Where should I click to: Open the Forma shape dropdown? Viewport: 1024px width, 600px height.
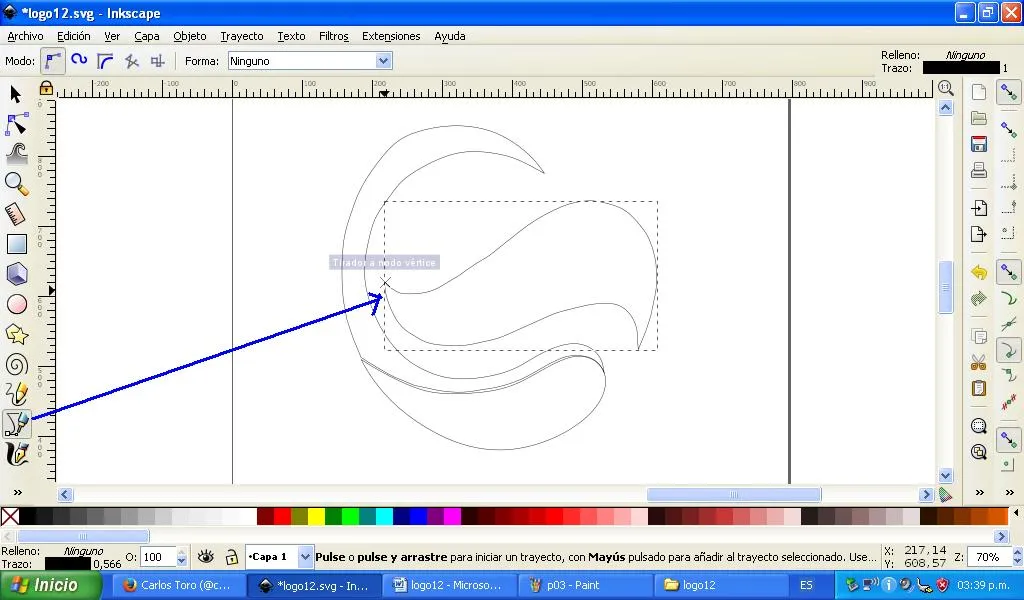point(383,61)
